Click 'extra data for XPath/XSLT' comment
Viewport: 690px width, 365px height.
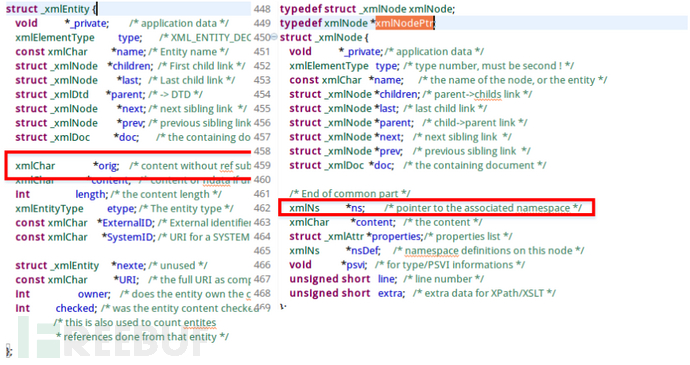pyautogui.click(x=484, y=293)
